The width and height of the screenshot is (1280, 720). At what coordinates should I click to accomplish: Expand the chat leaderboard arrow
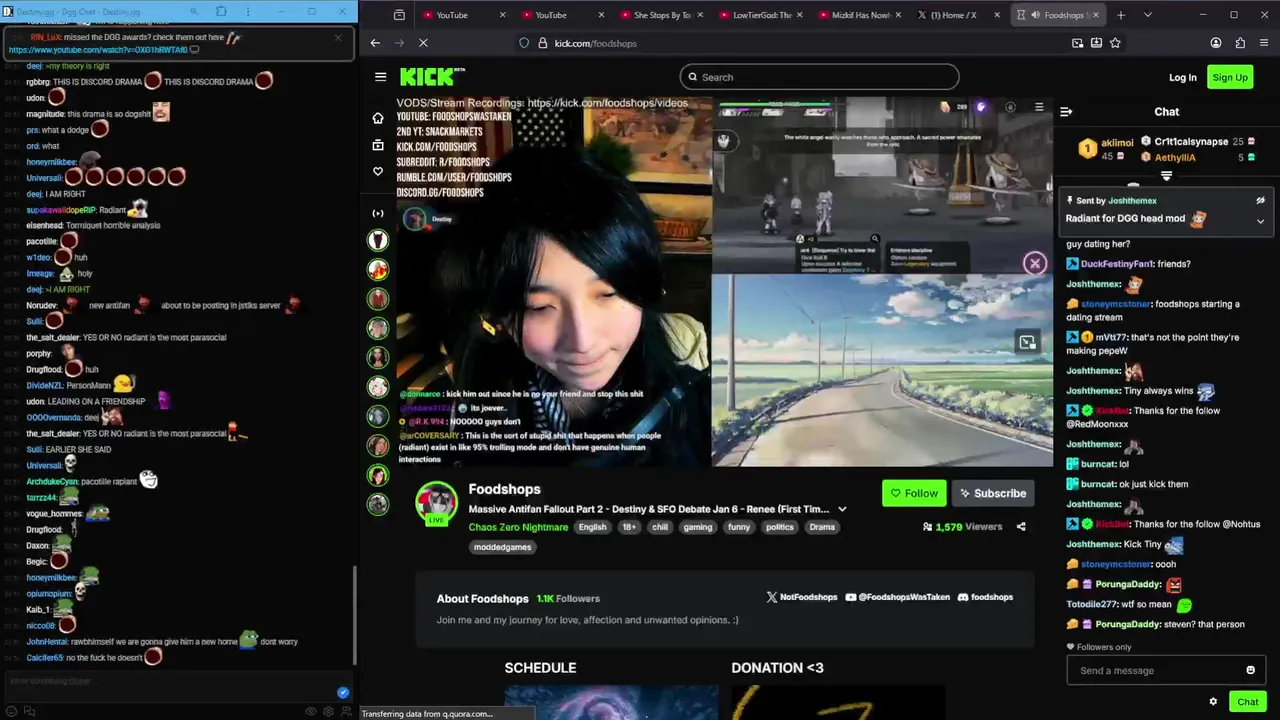click(1166, 176)
